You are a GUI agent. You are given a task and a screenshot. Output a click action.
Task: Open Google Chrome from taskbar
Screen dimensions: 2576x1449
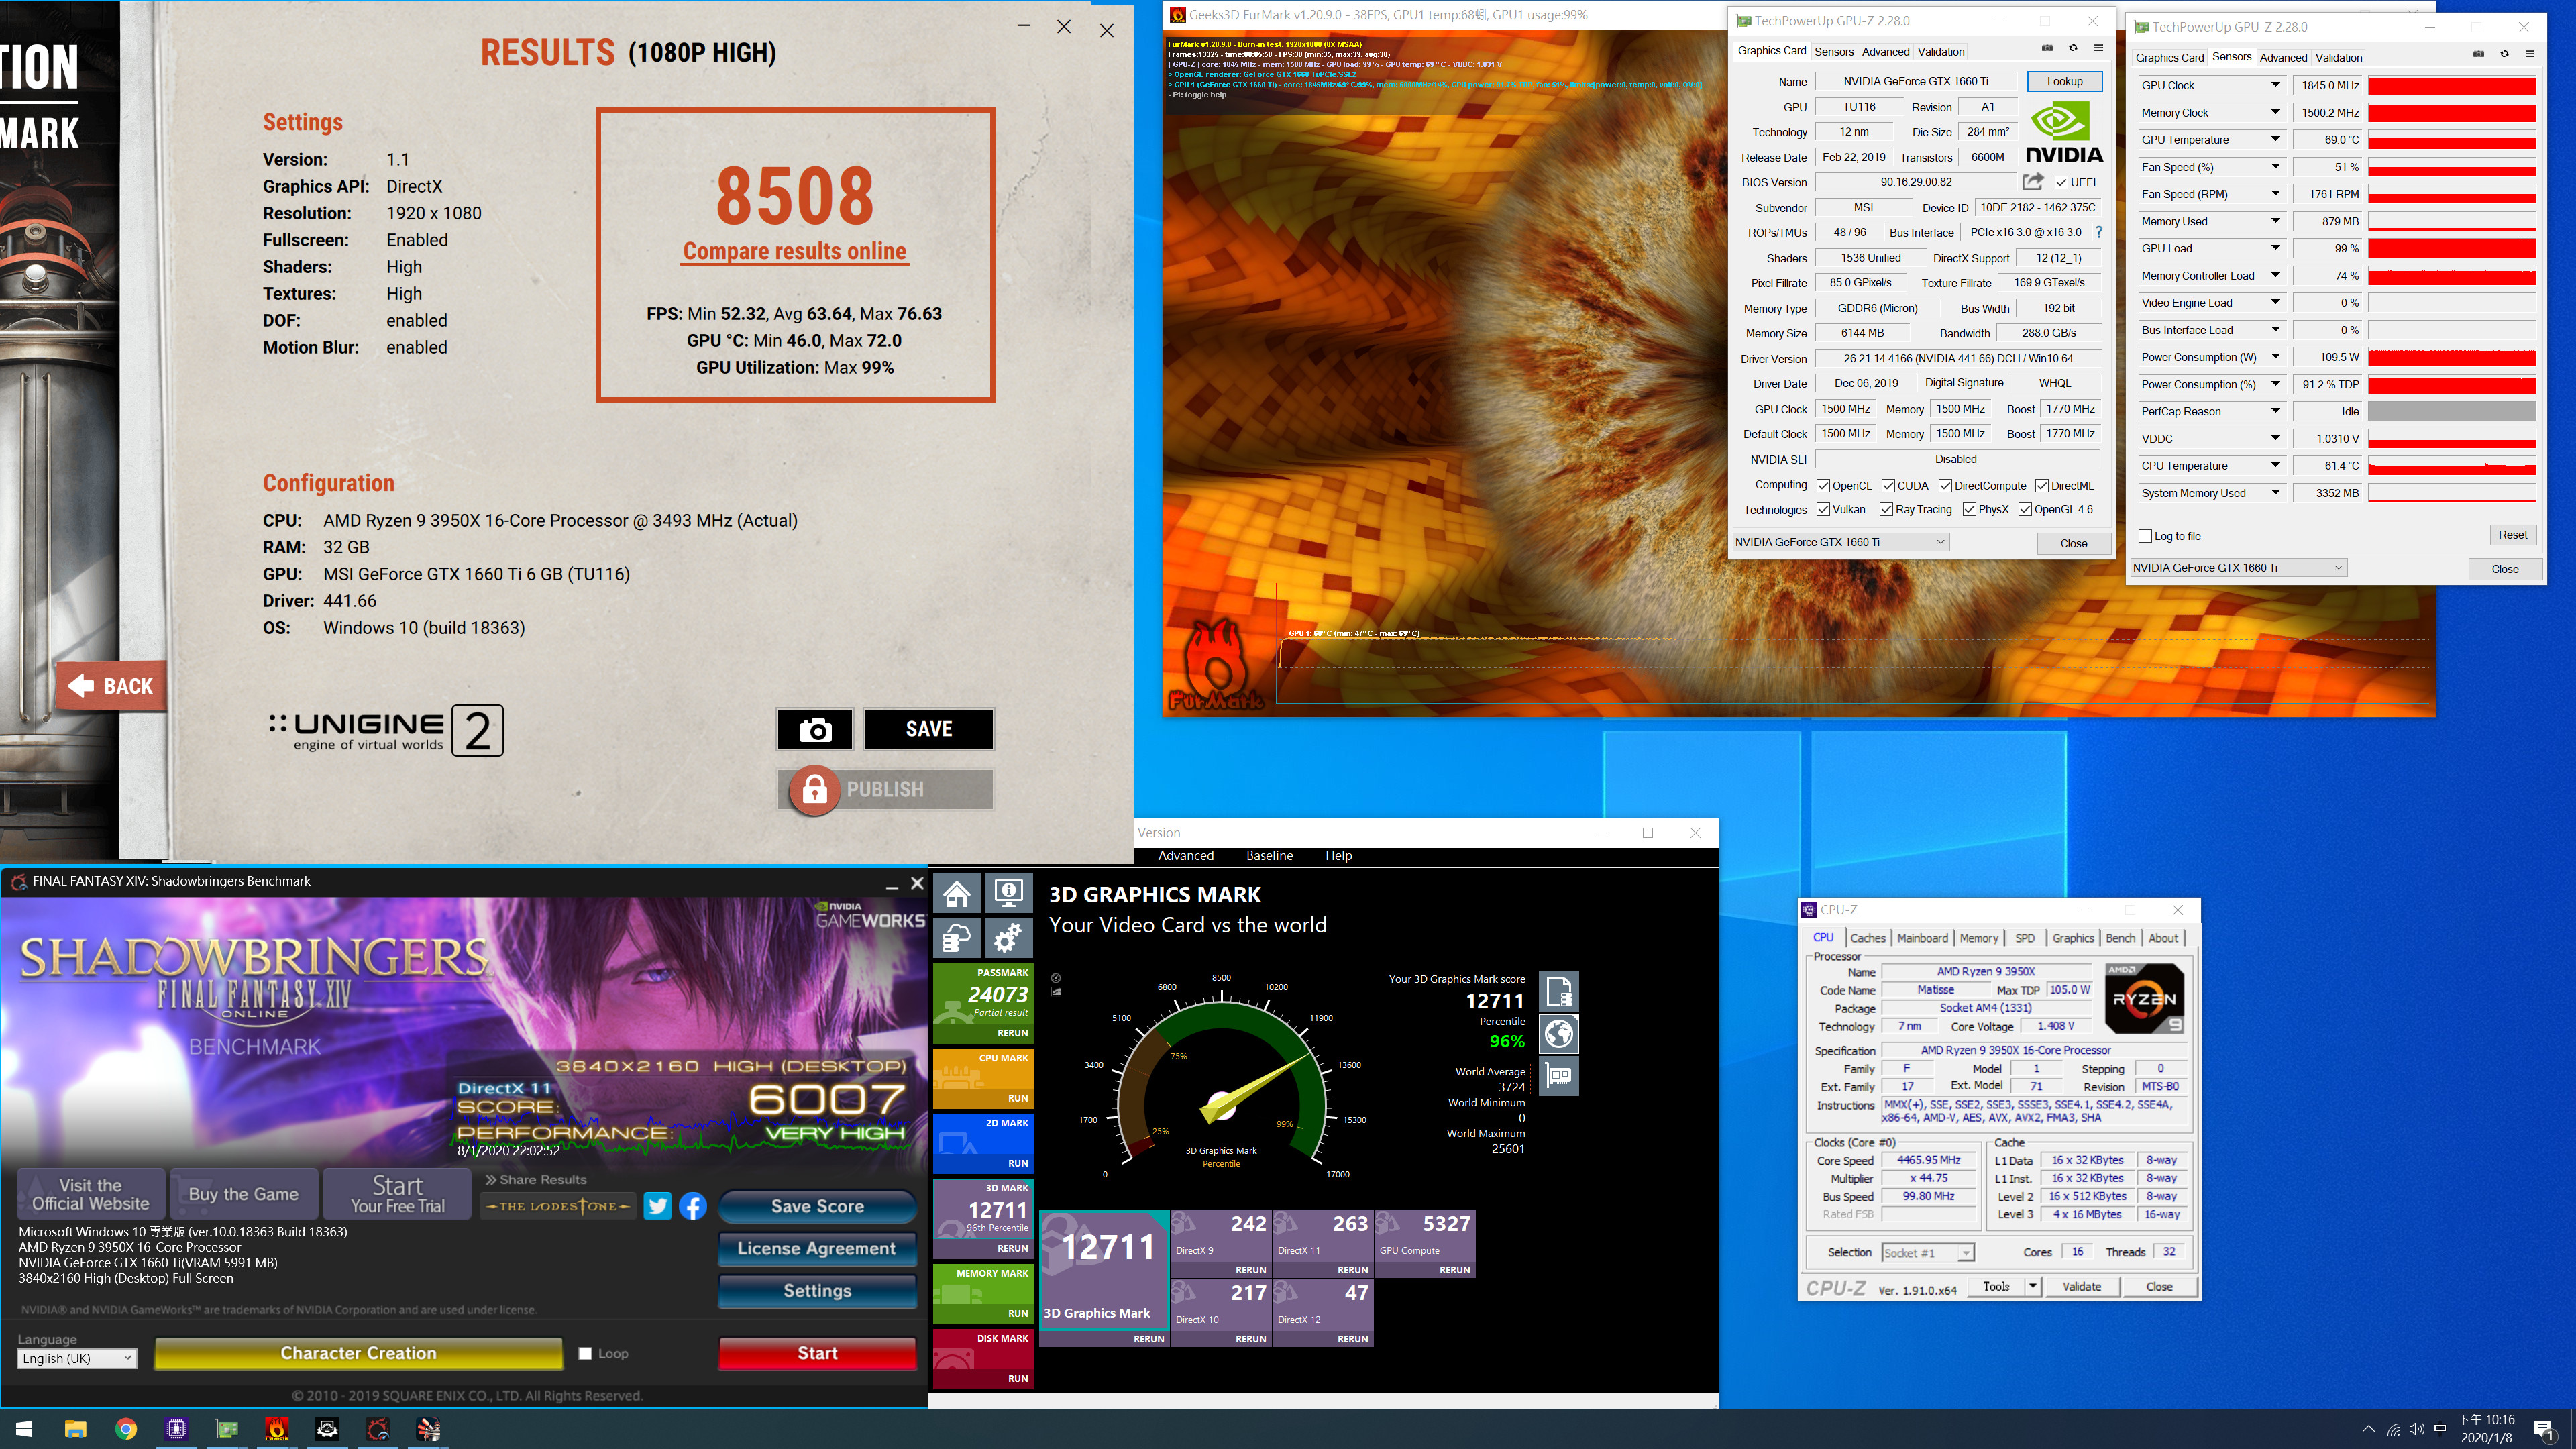click(x=126, y=1429)
